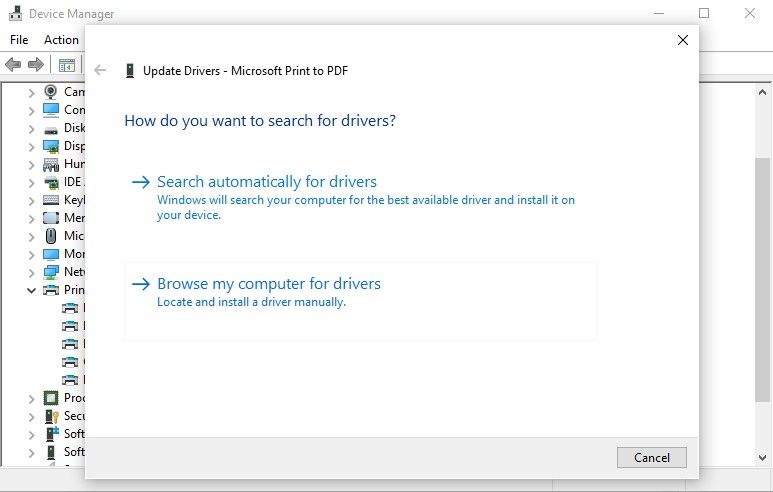Click the Device Manager title bar icon
The width and height of the screenshot is (773, 492).
(x=15, y=13)
